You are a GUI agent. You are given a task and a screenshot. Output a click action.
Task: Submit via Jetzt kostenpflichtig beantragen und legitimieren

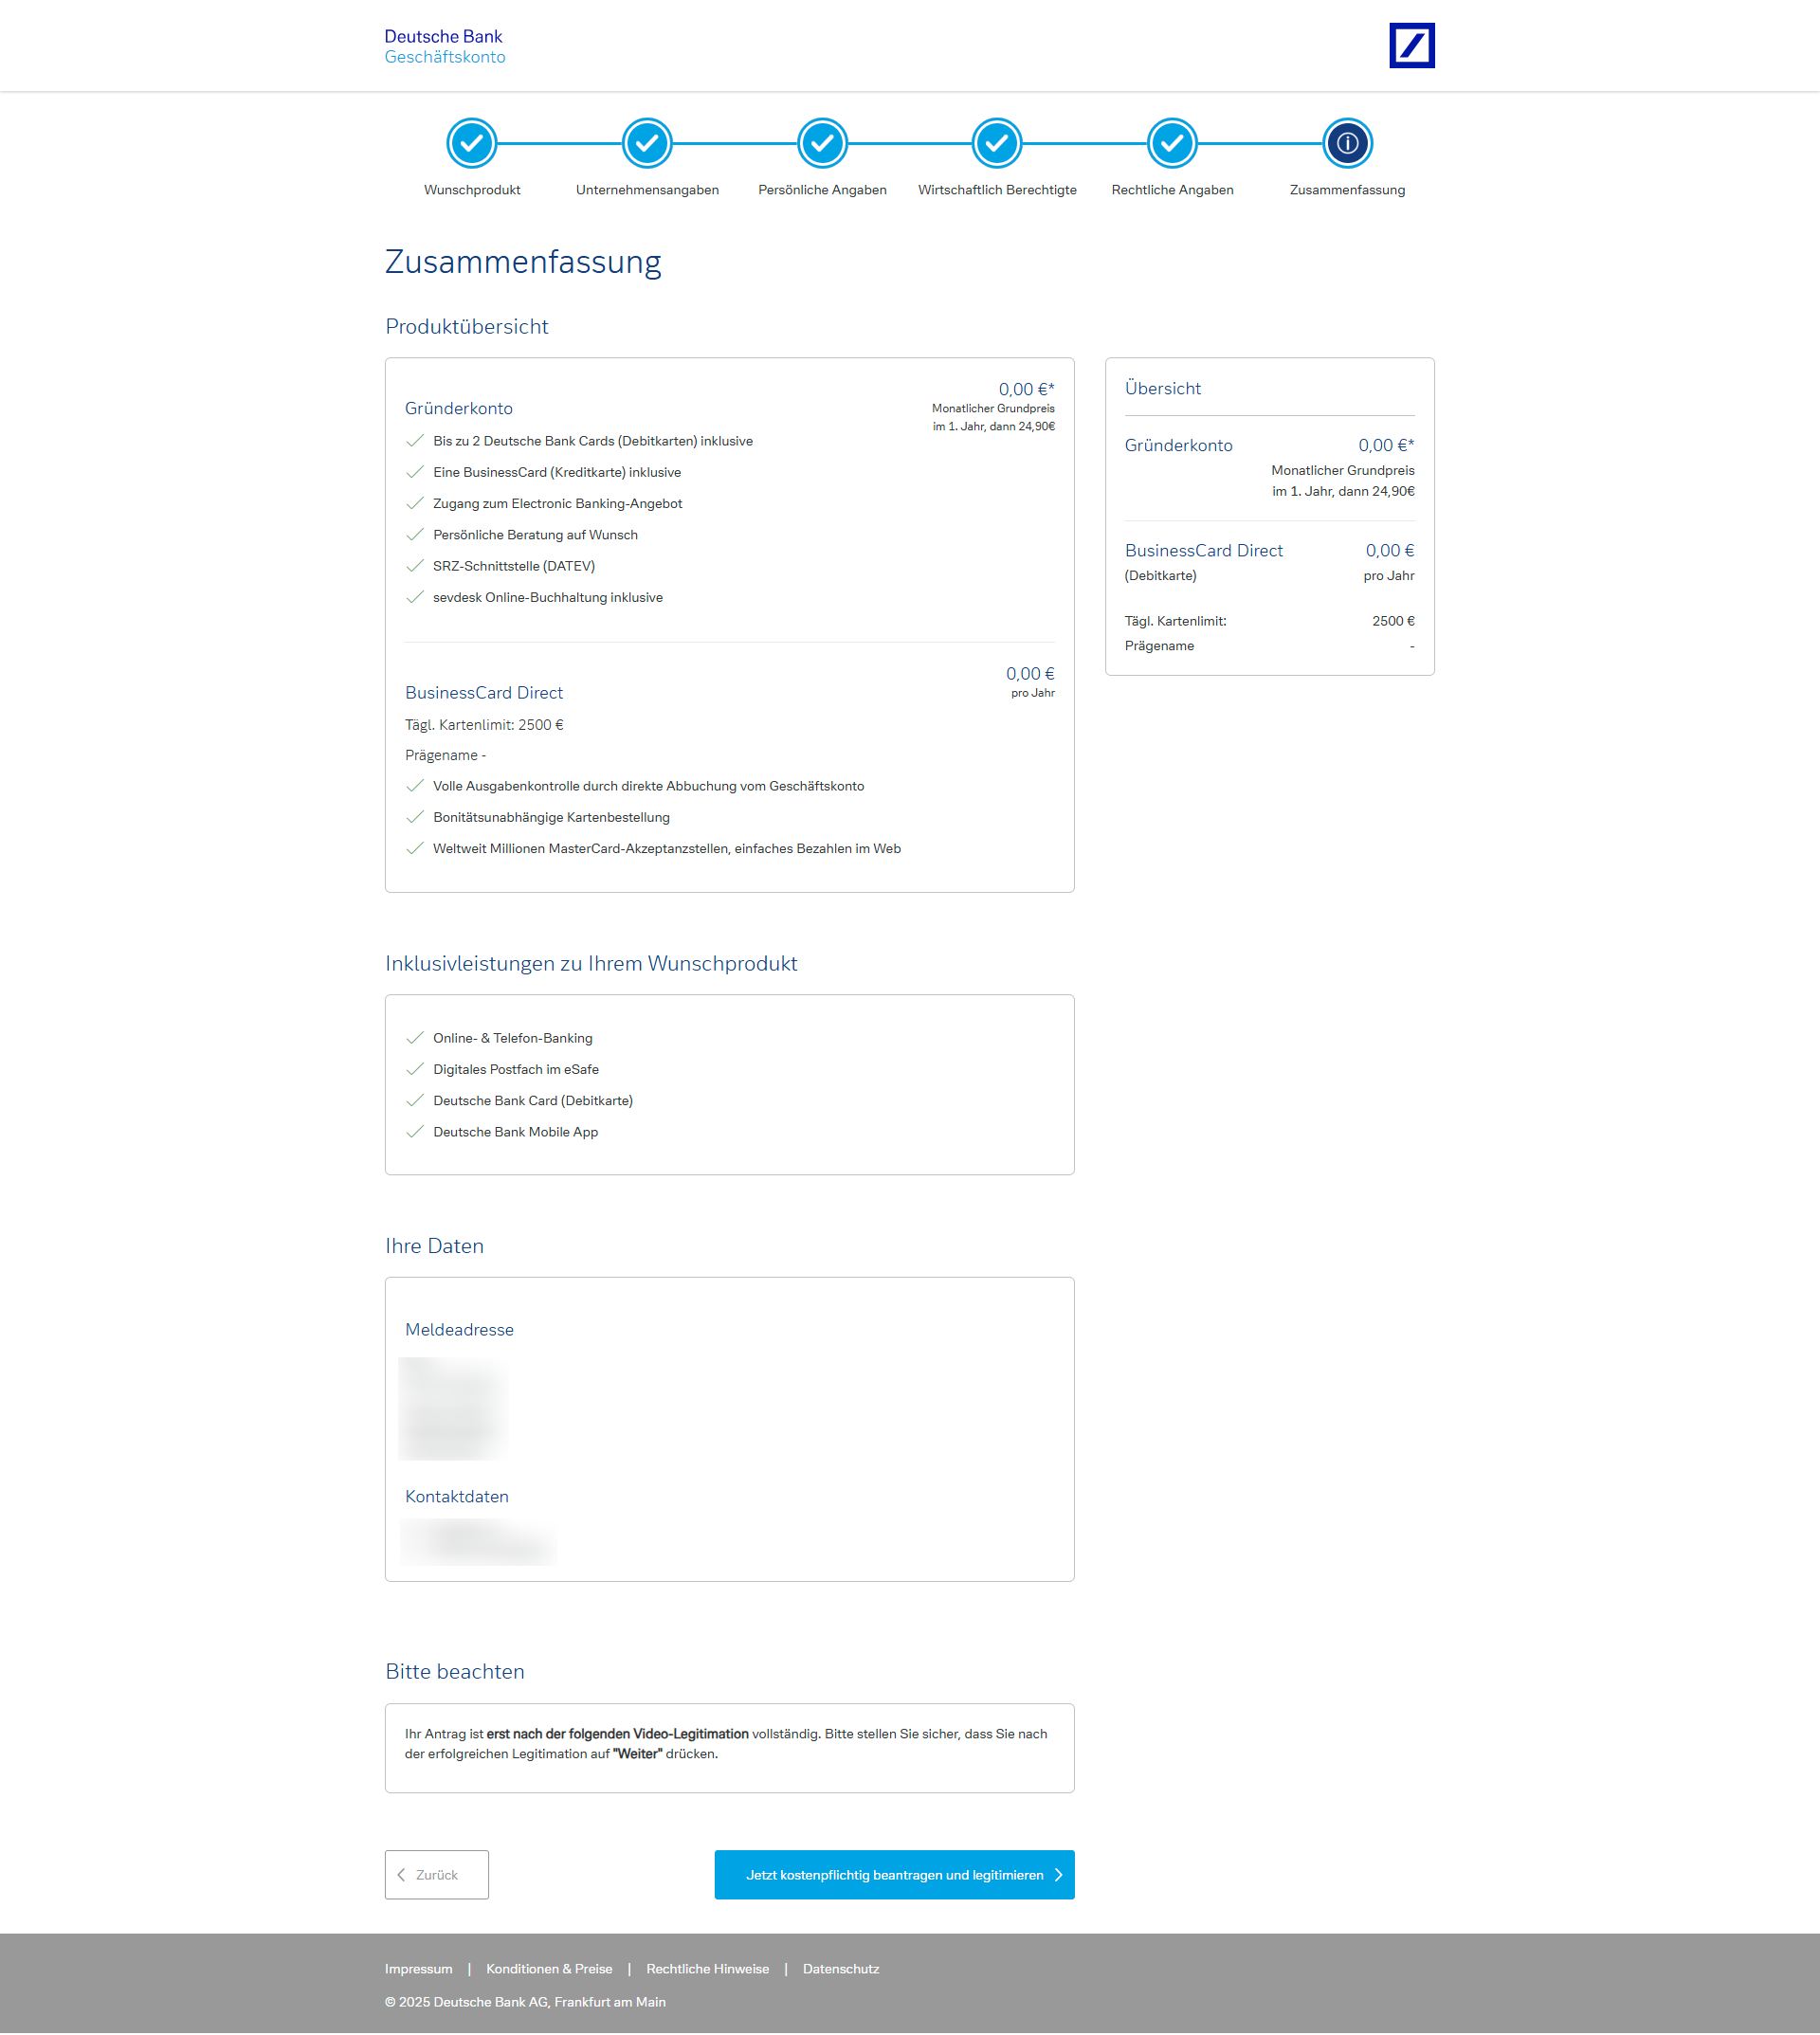pyautogui.click(x=894, y=1875)
